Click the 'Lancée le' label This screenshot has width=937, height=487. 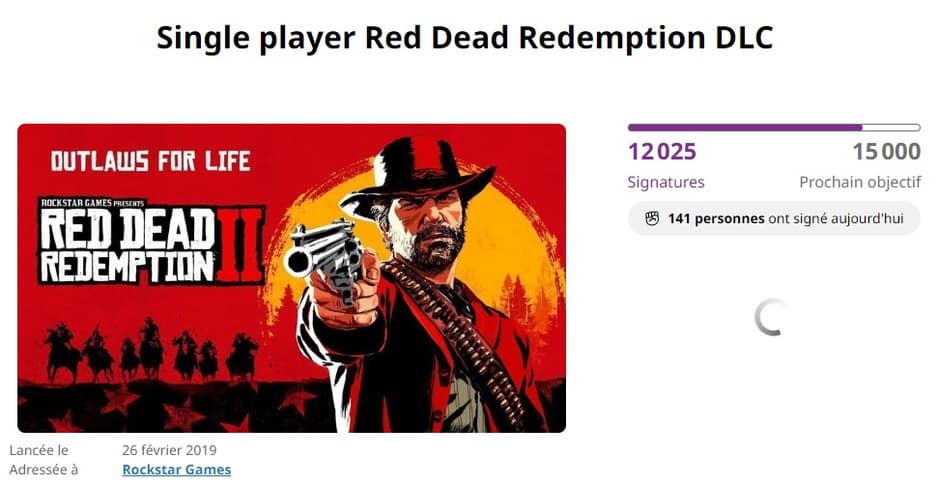tap(39, 450)
